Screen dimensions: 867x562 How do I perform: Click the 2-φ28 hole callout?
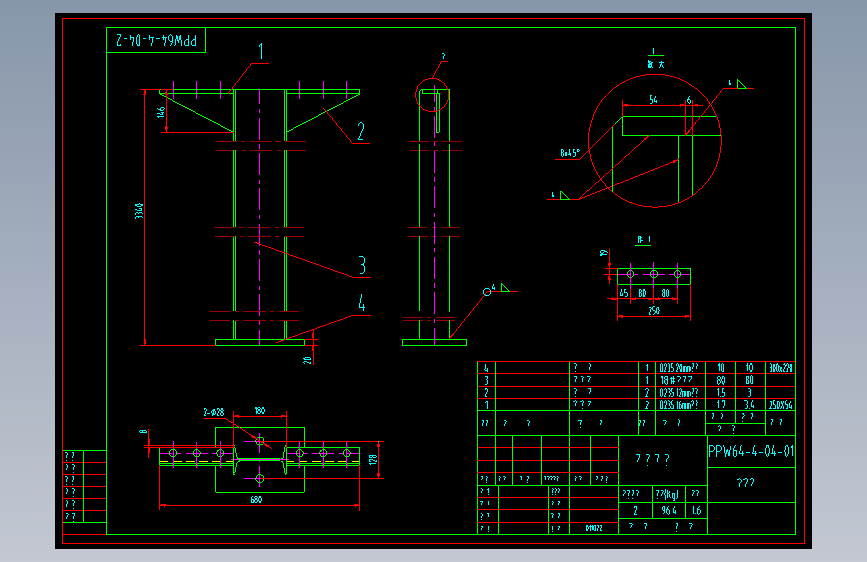213,412
